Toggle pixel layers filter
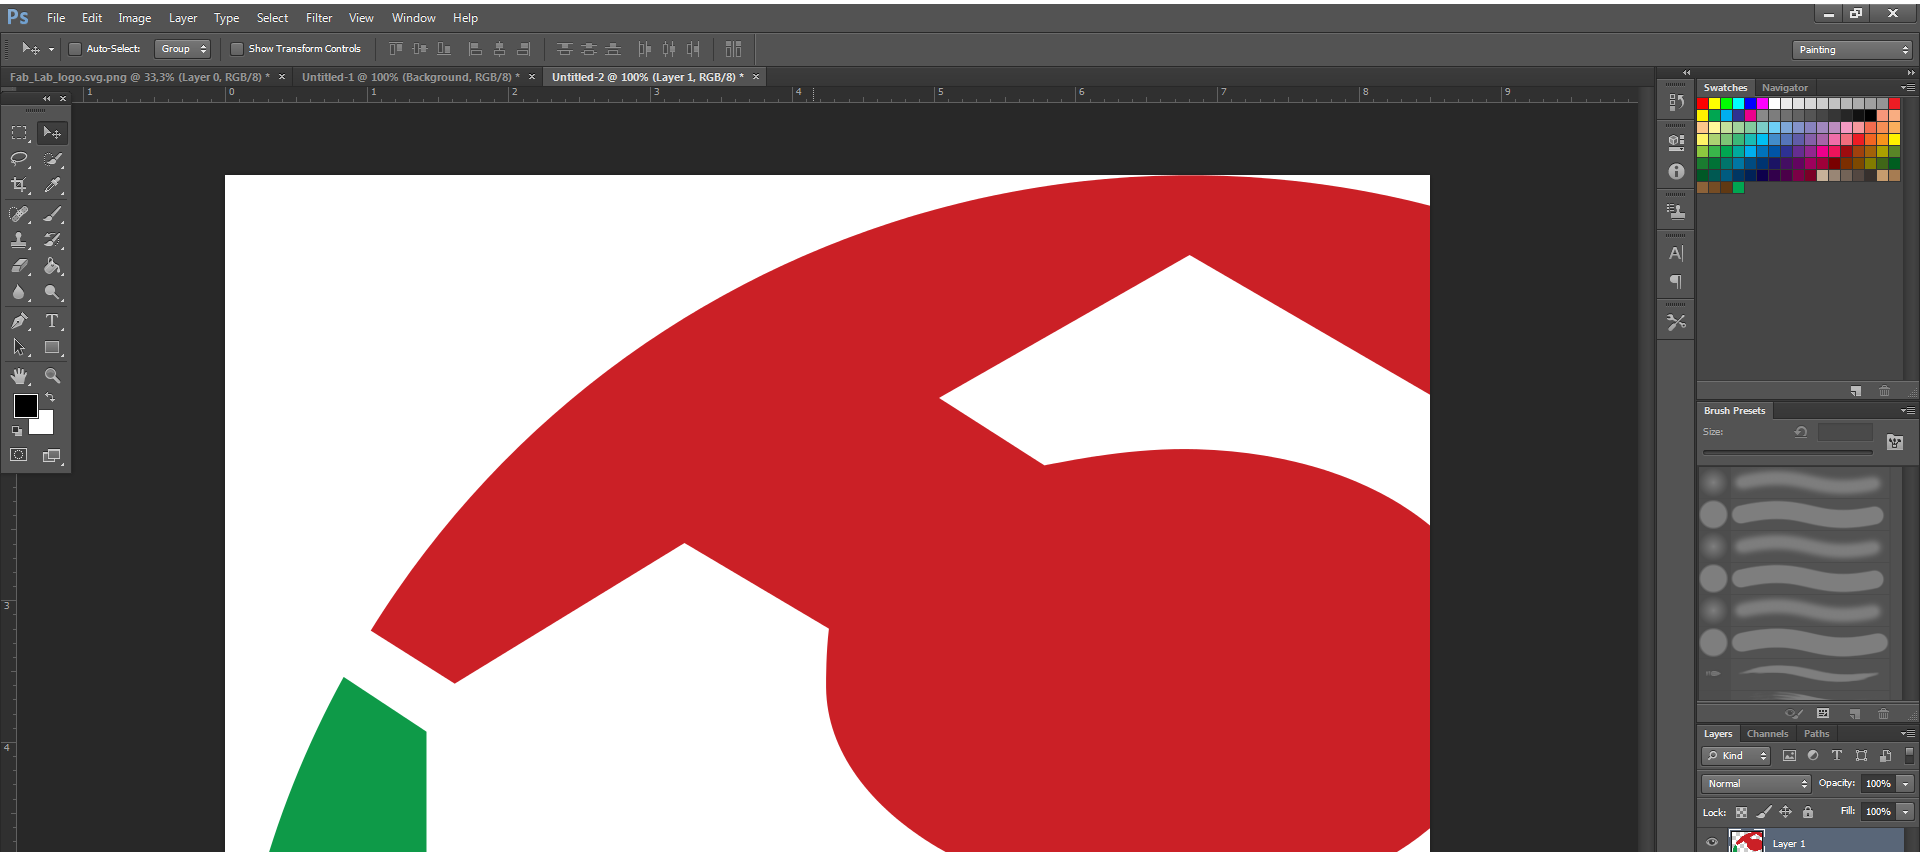This screenshot has height=852, width=1920. pyautogui.click(x=1789, y=756)
